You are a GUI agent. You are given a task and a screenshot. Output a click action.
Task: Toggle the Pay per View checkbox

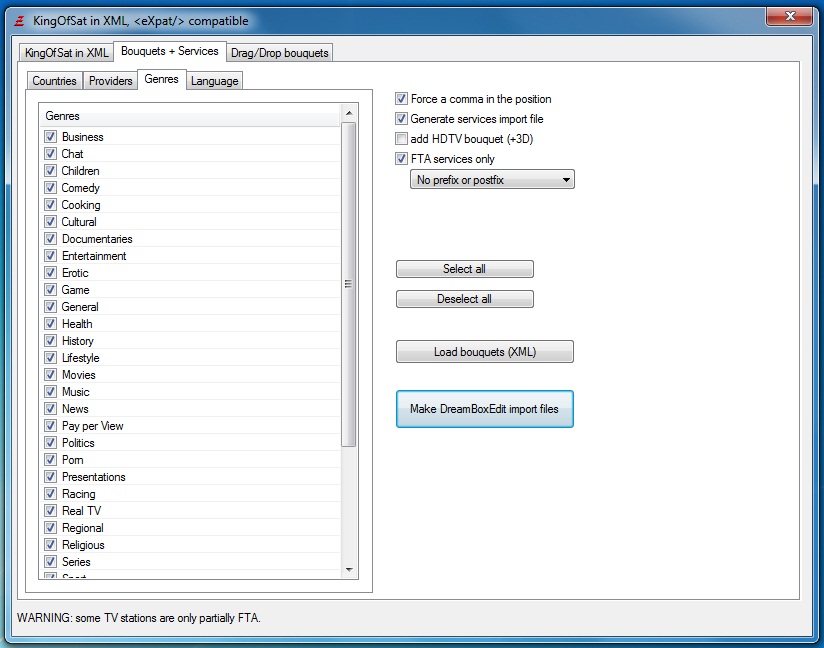pos(50,426)
